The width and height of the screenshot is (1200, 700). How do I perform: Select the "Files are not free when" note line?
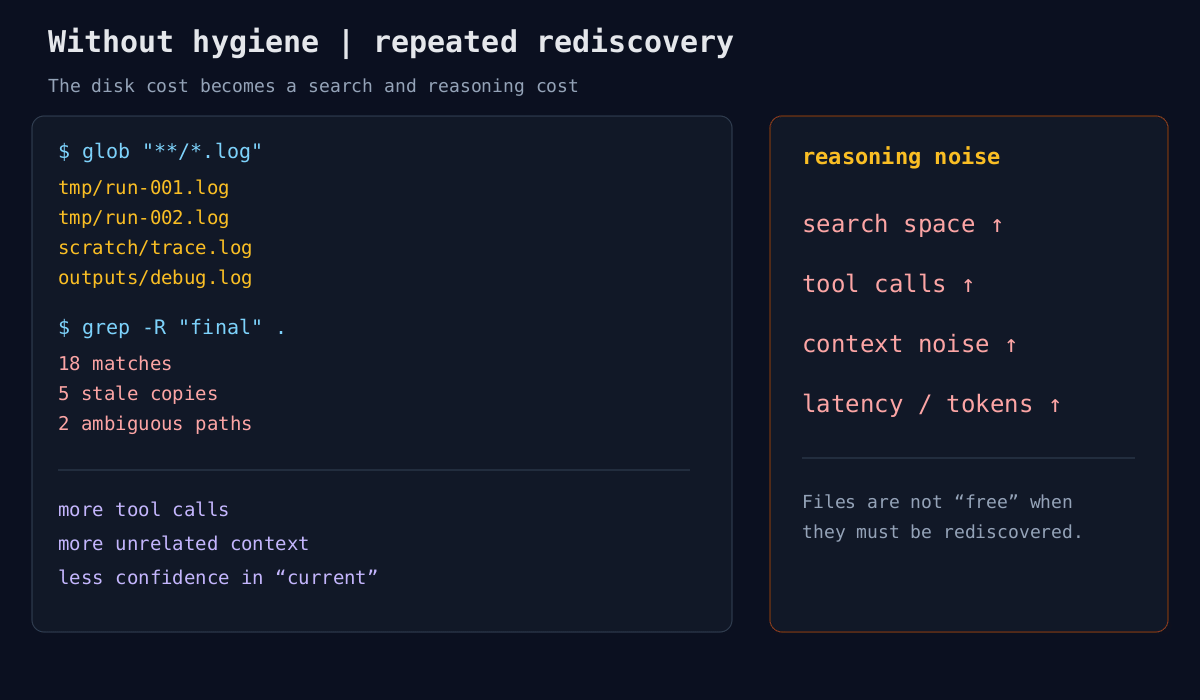click(x=937, y=502)
